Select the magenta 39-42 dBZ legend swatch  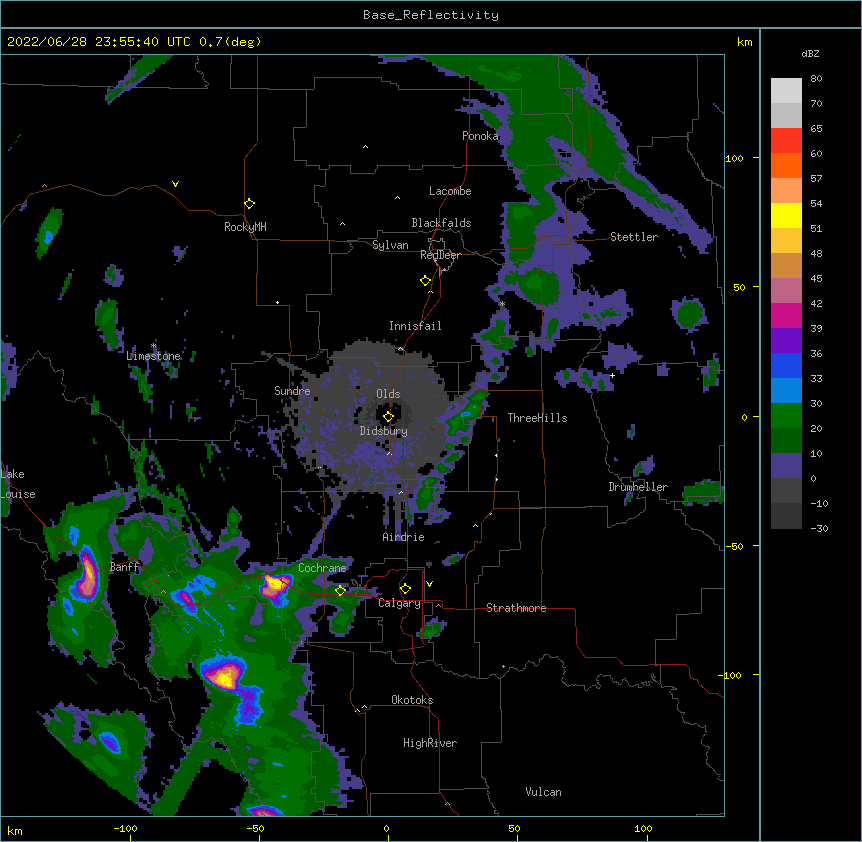[x=786, y=315]
